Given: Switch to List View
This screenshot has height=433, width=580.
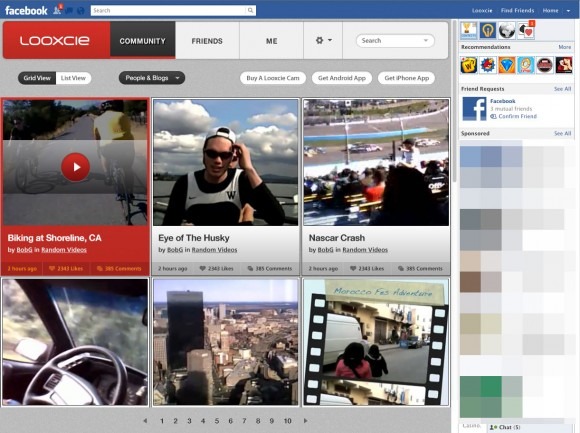Looking at the screenshot, I should point(73,78).
